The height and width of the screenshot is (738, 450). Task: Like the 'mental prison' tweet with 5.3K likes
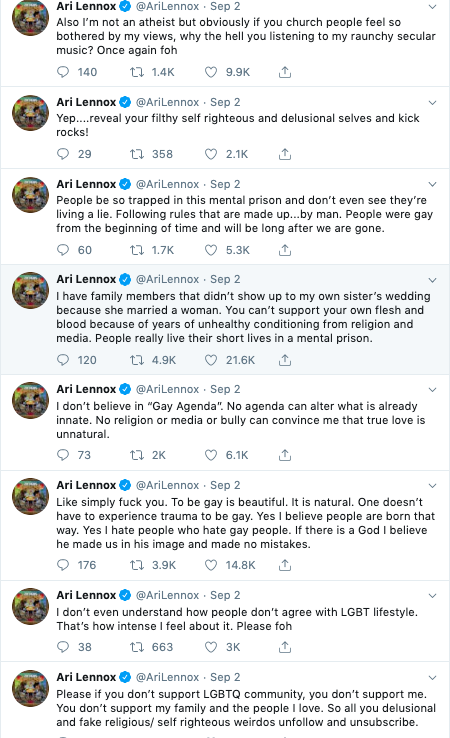(211, 250)
